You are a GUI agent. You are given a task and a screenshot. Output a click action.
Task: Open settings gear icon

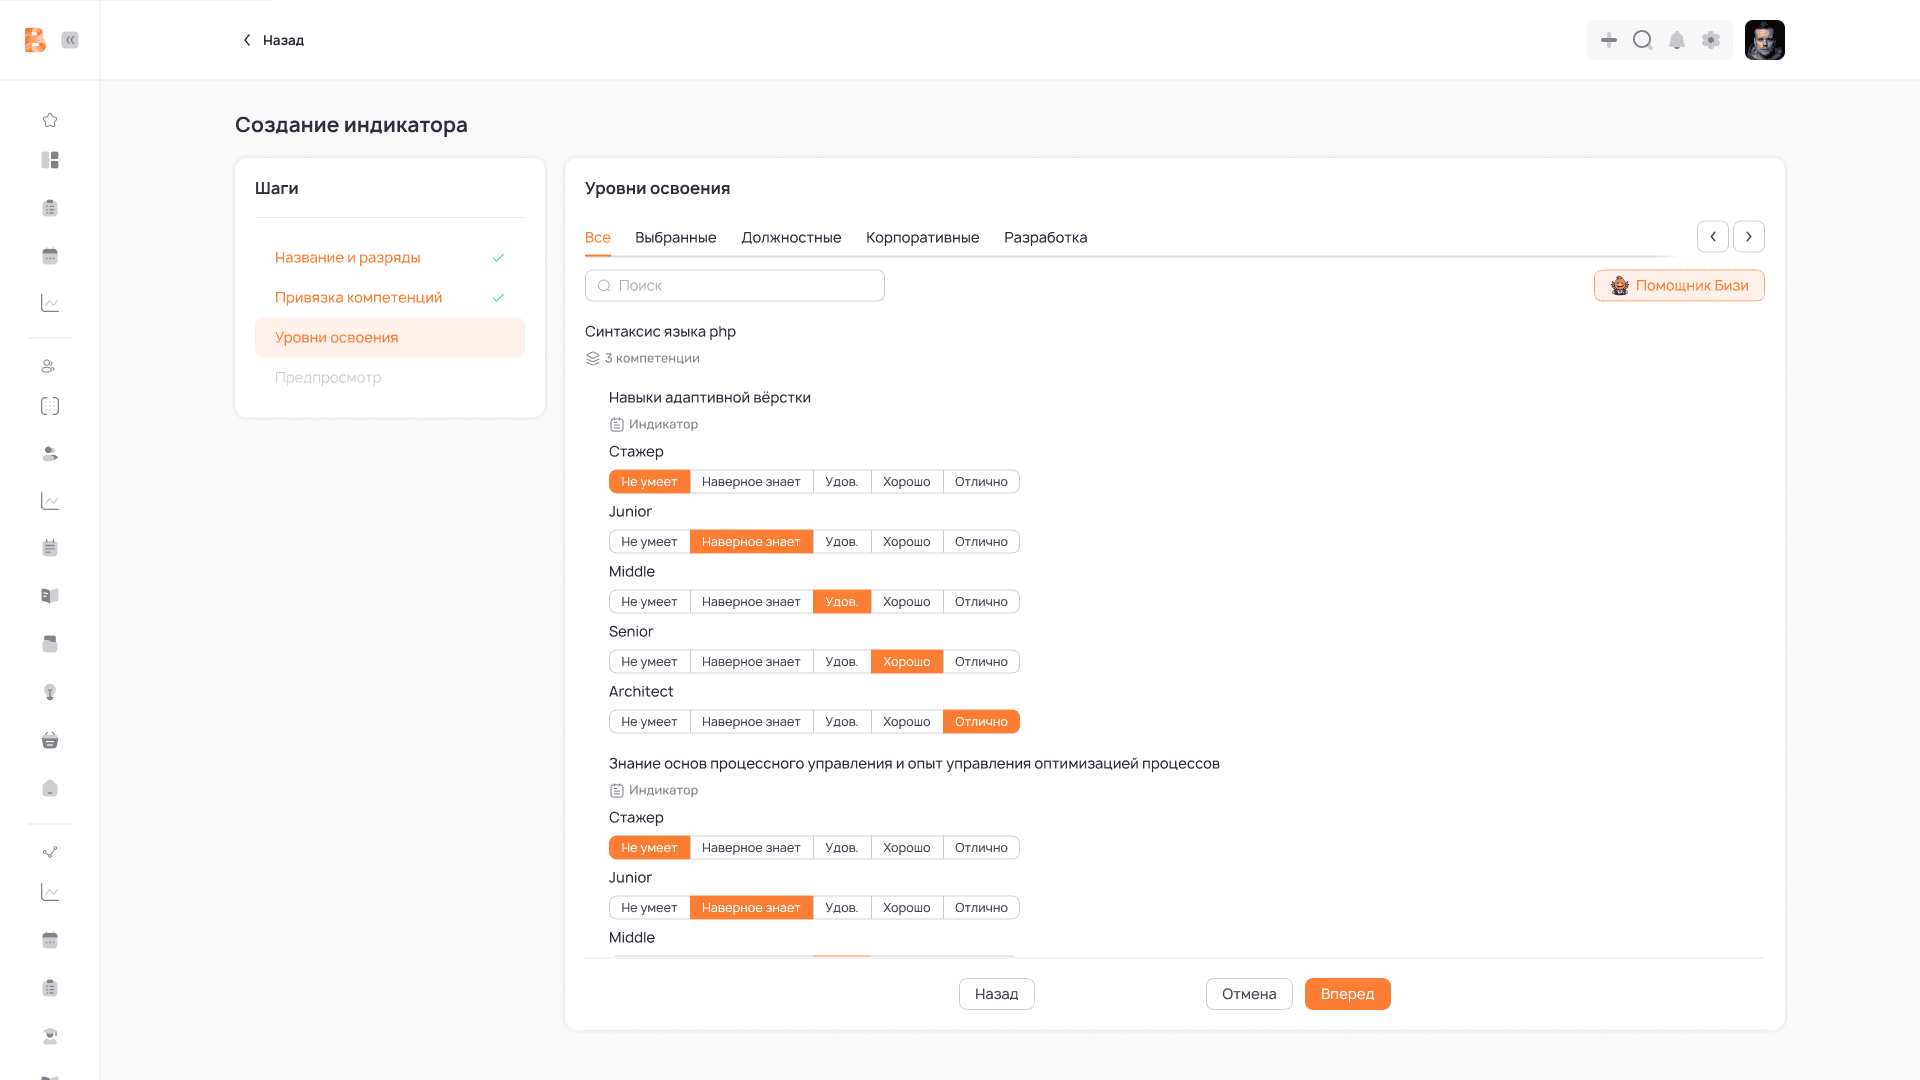[x=1711, y=40]
